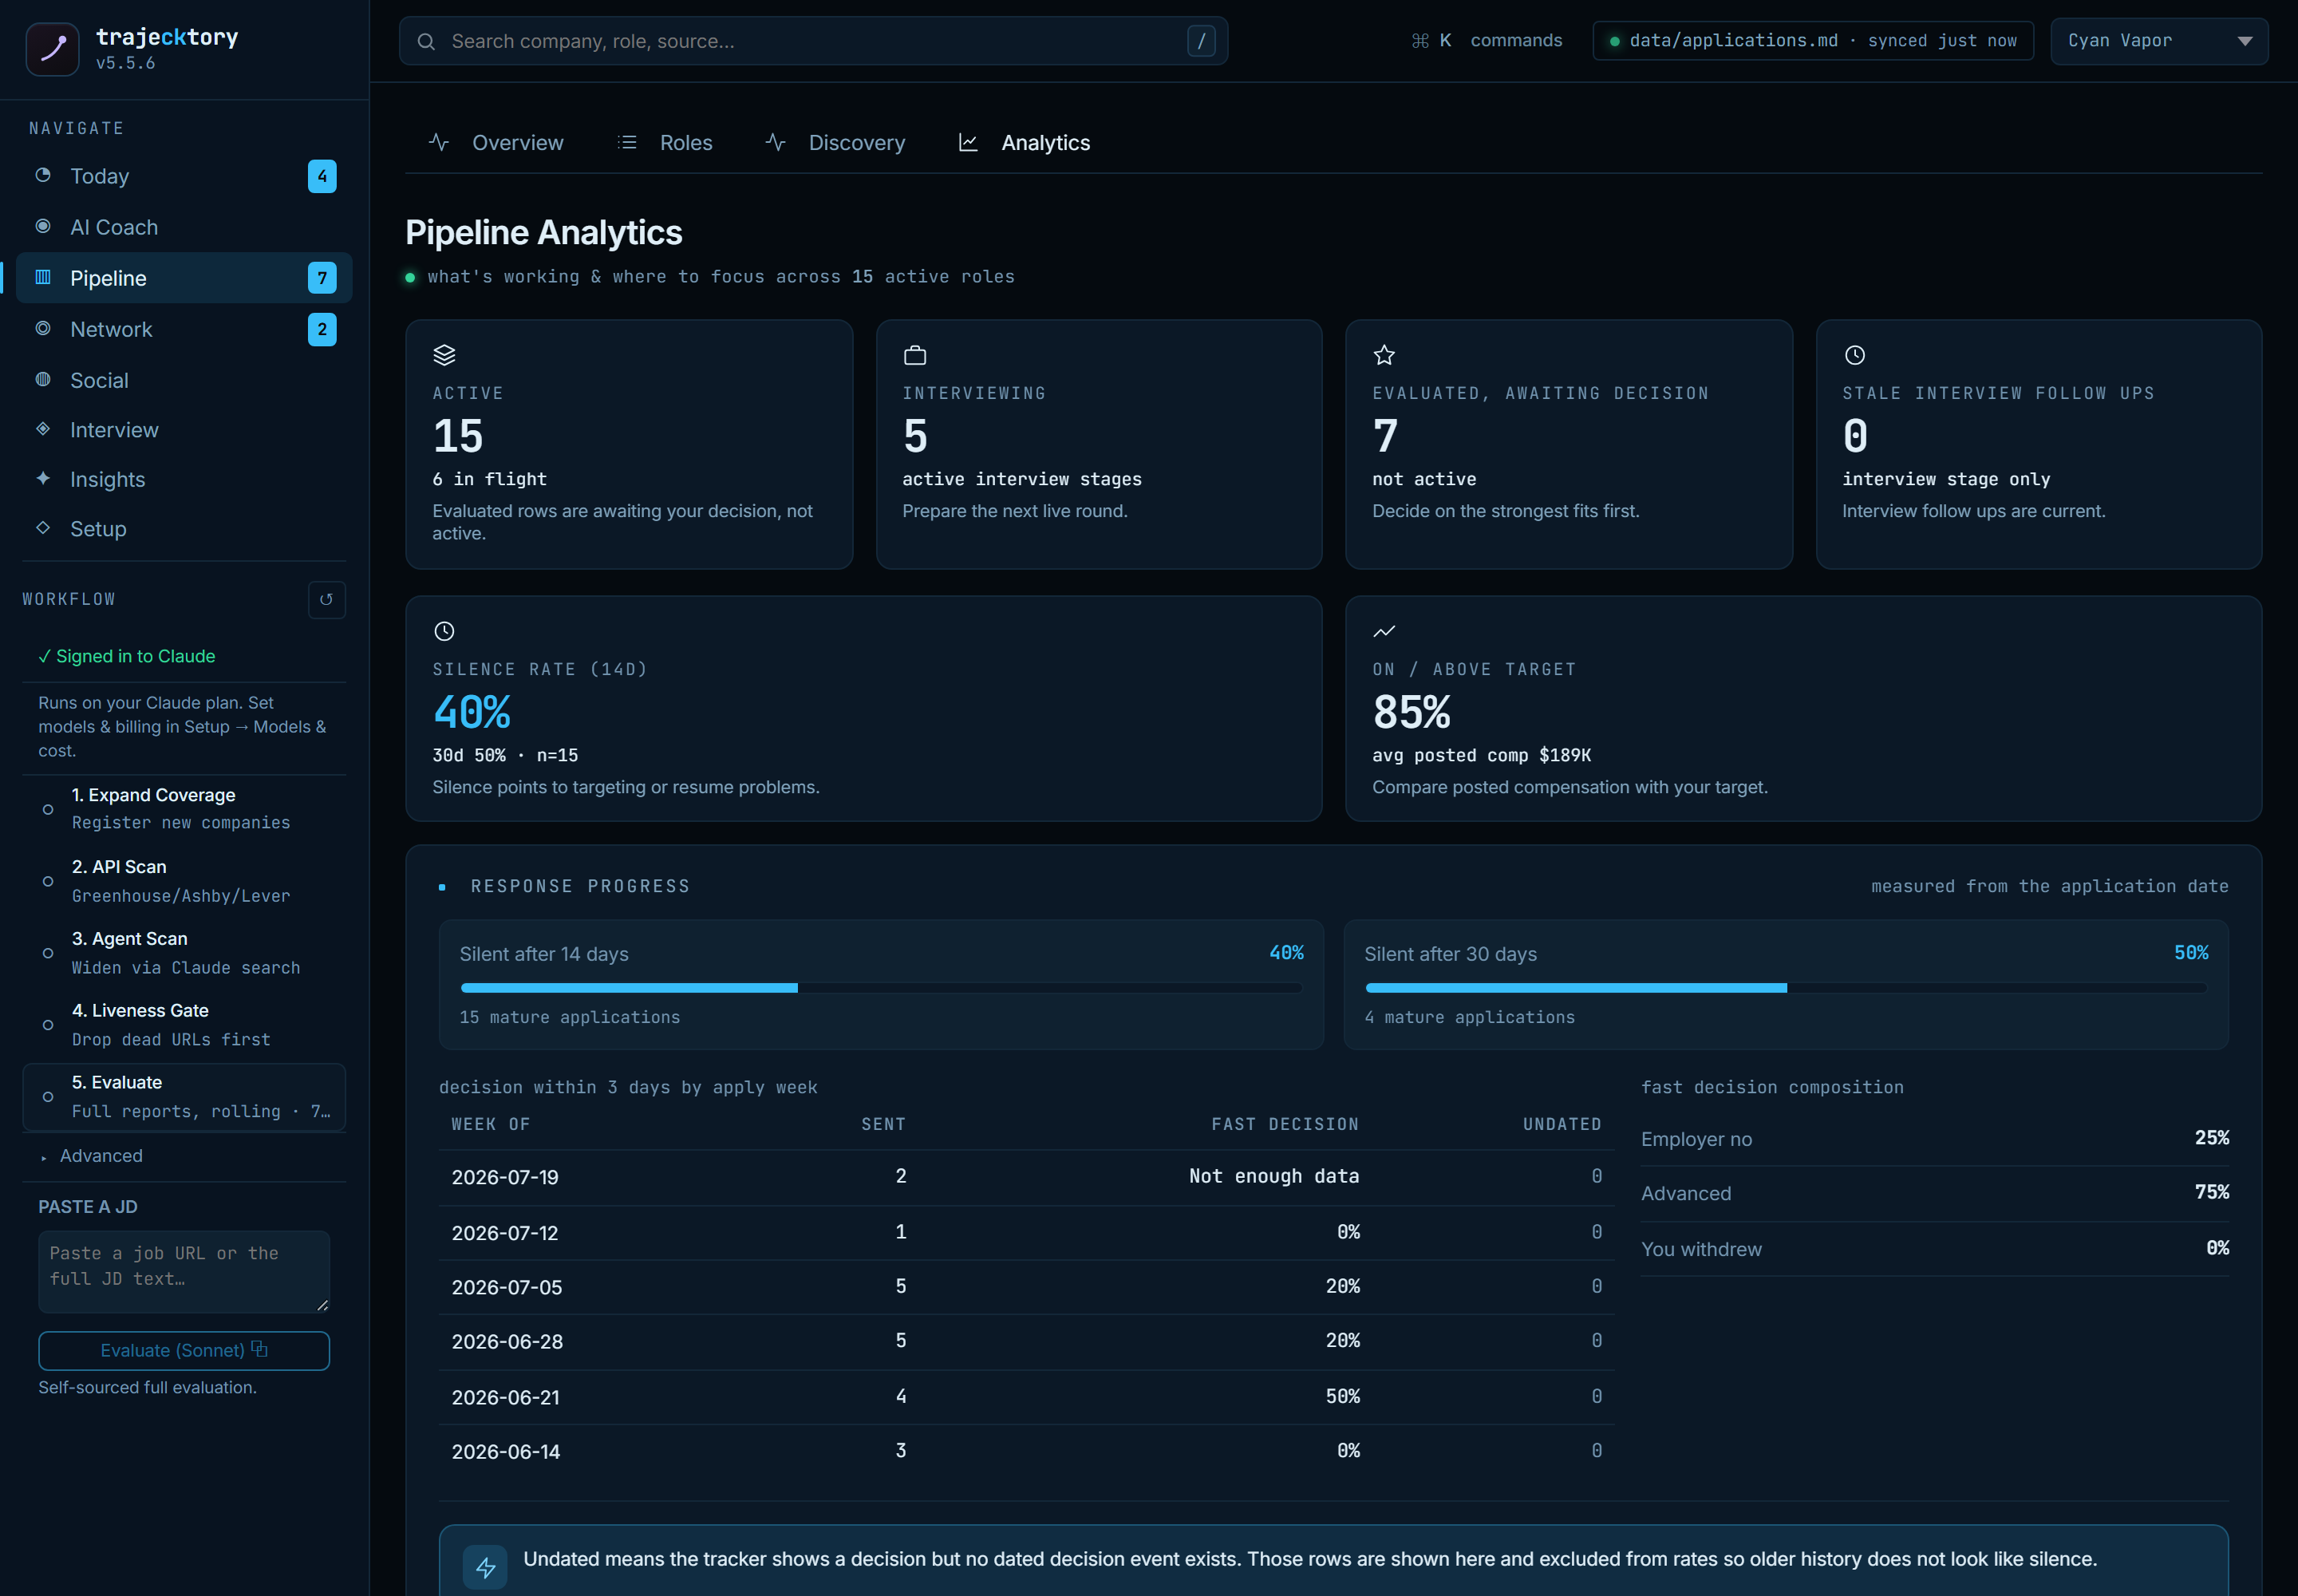Open Pipeline in the sidebar
2298x1596 pixels.
click(x=184, y=278)
